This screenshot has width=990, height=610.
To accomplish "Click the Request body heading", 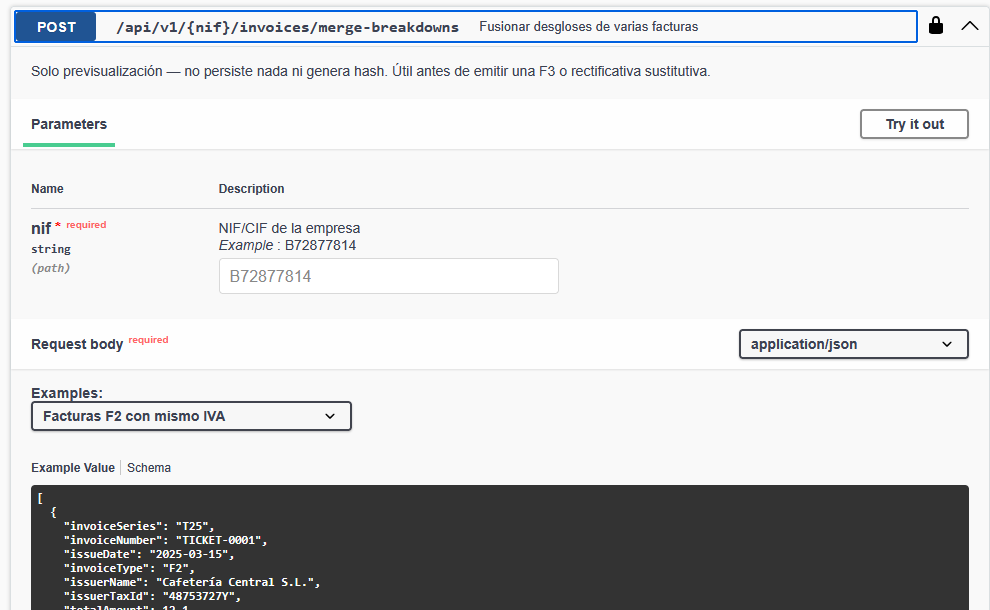I will tap(77, 344).
